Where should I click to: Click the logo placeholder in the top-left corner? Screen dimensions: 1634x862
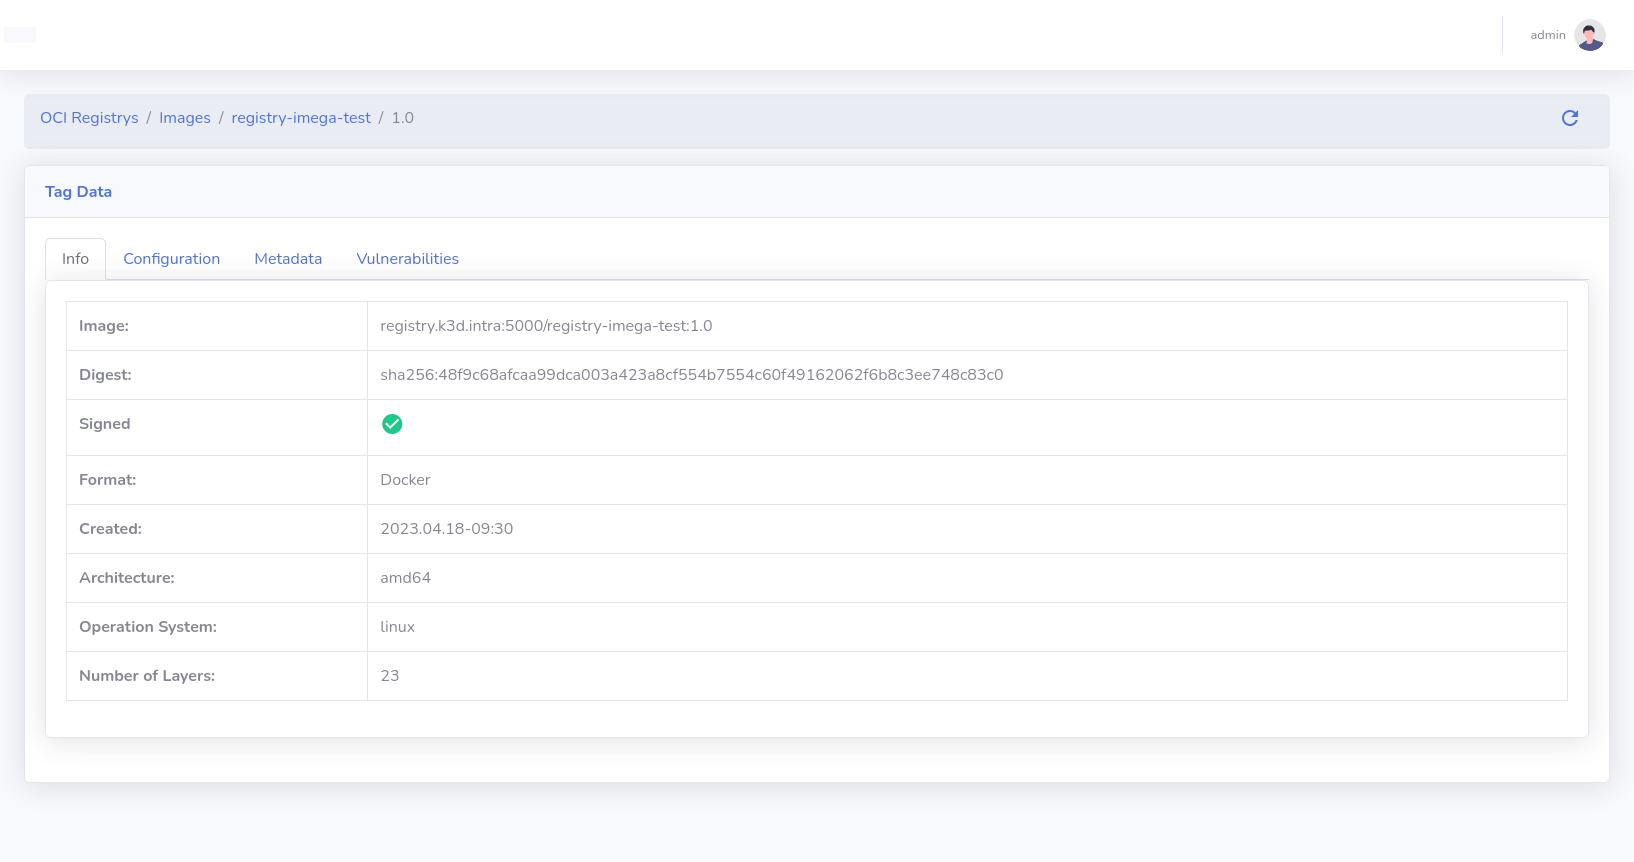[20, 35]
